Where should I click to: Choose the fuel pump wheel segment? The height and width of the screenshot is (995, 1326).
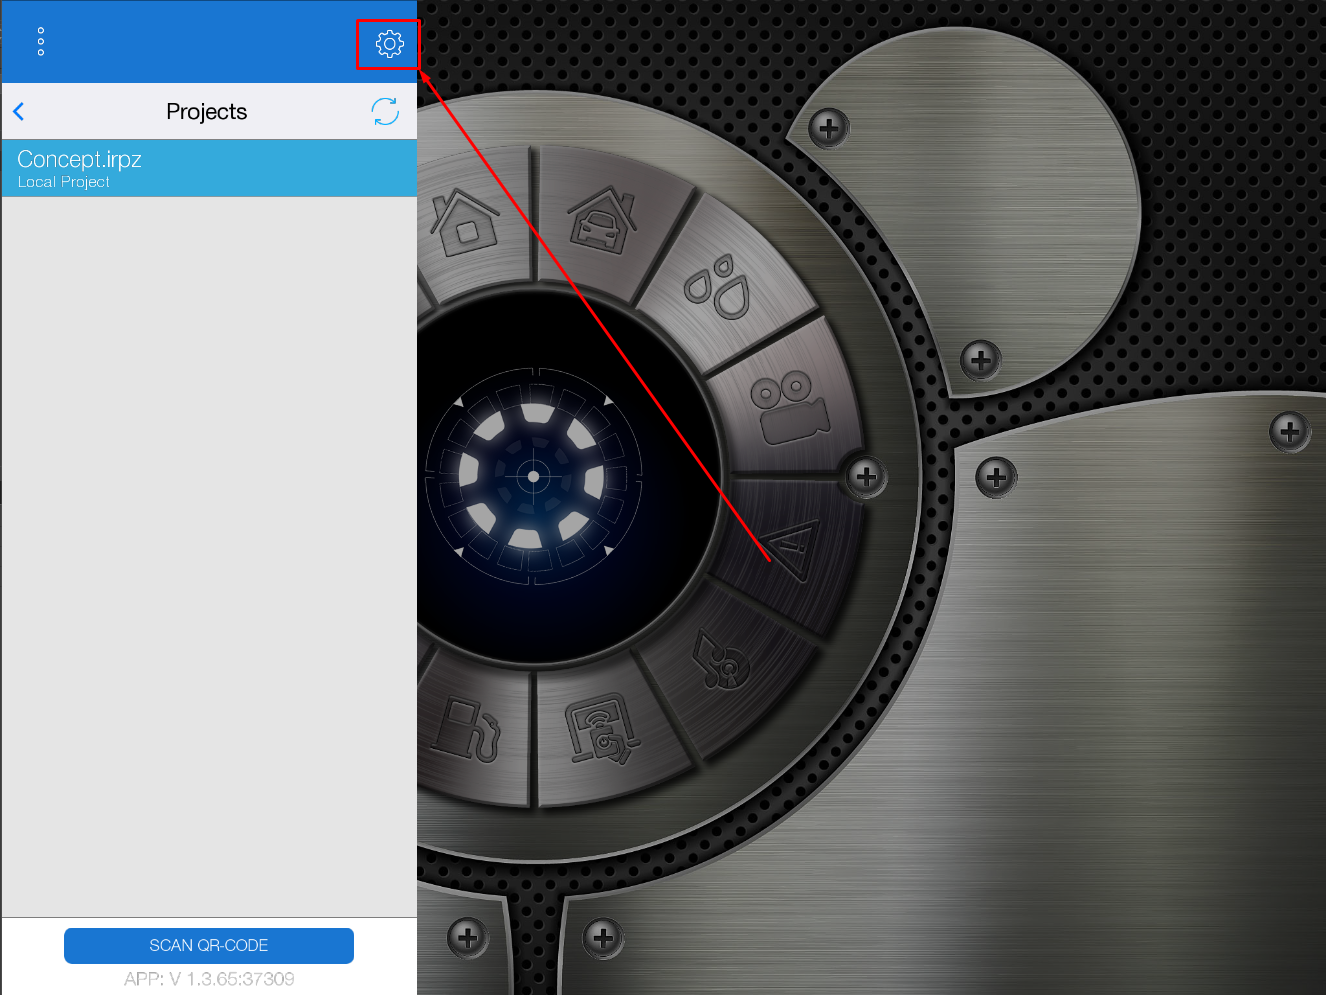point(465,732)
